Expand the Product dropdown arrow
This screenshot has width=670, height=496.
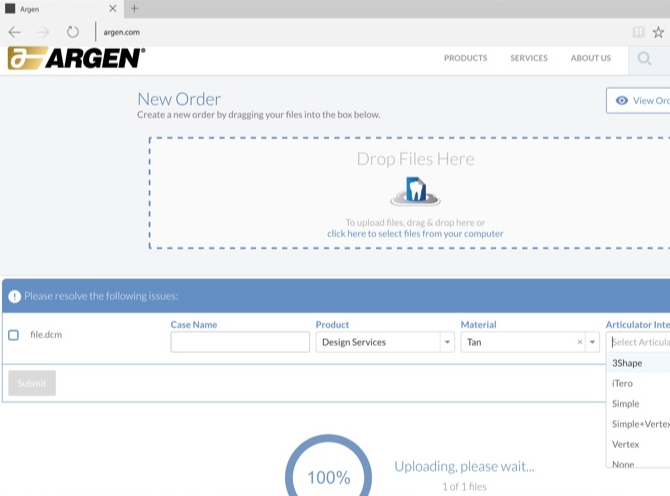(447, 342)
